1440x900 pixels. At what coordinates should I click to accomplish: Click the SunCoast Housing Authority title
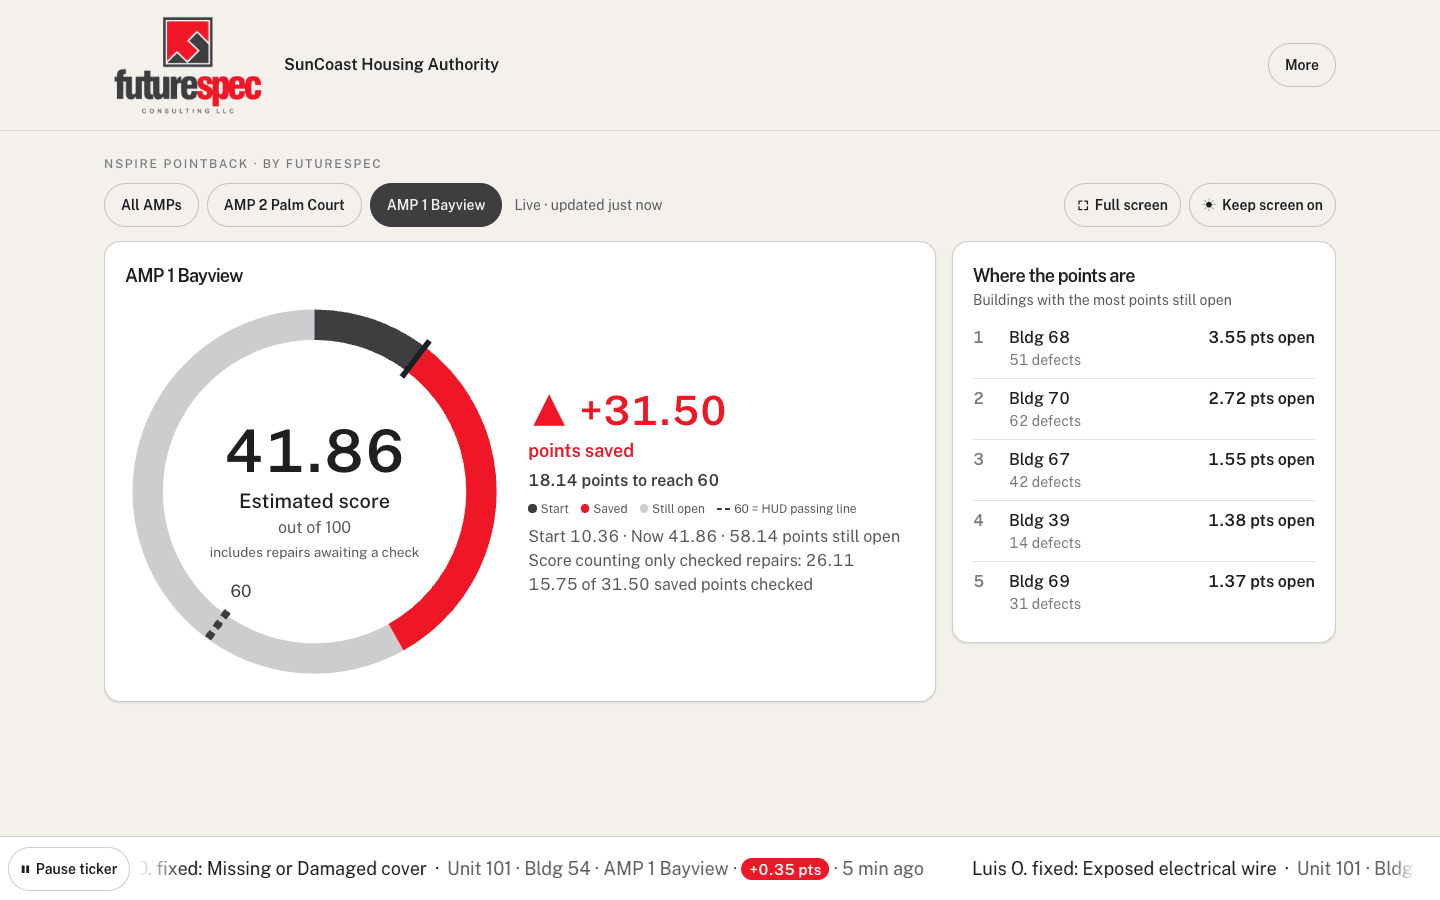pos(391,64)
